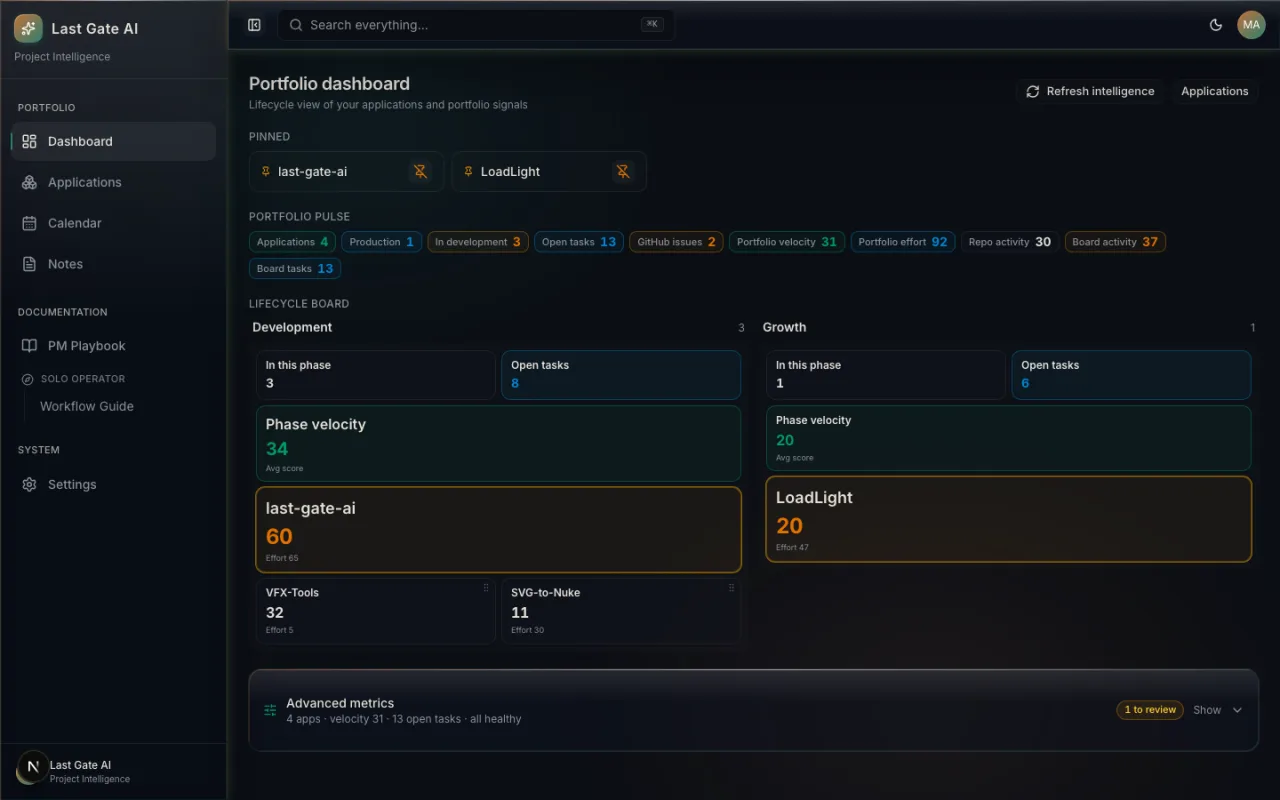This screenshot has height=800, width=1280.
Task: Open the LoadLight lifecycle card in Growth
Action: click(x=1008, y=519)
